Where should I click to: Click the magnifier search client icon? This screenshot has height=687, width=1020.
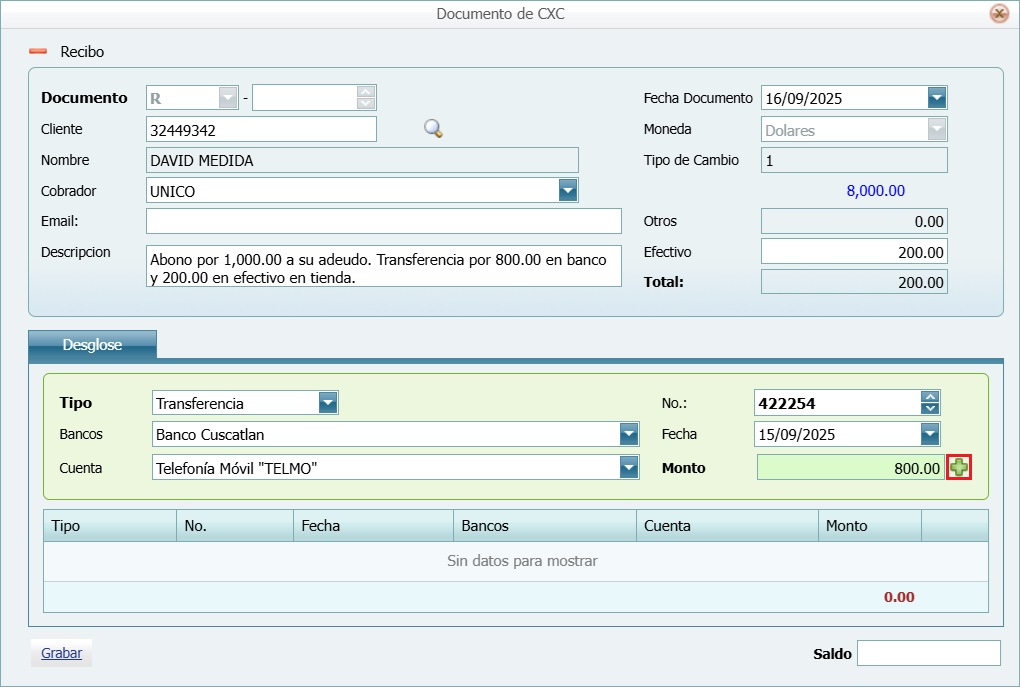[433, 128]
